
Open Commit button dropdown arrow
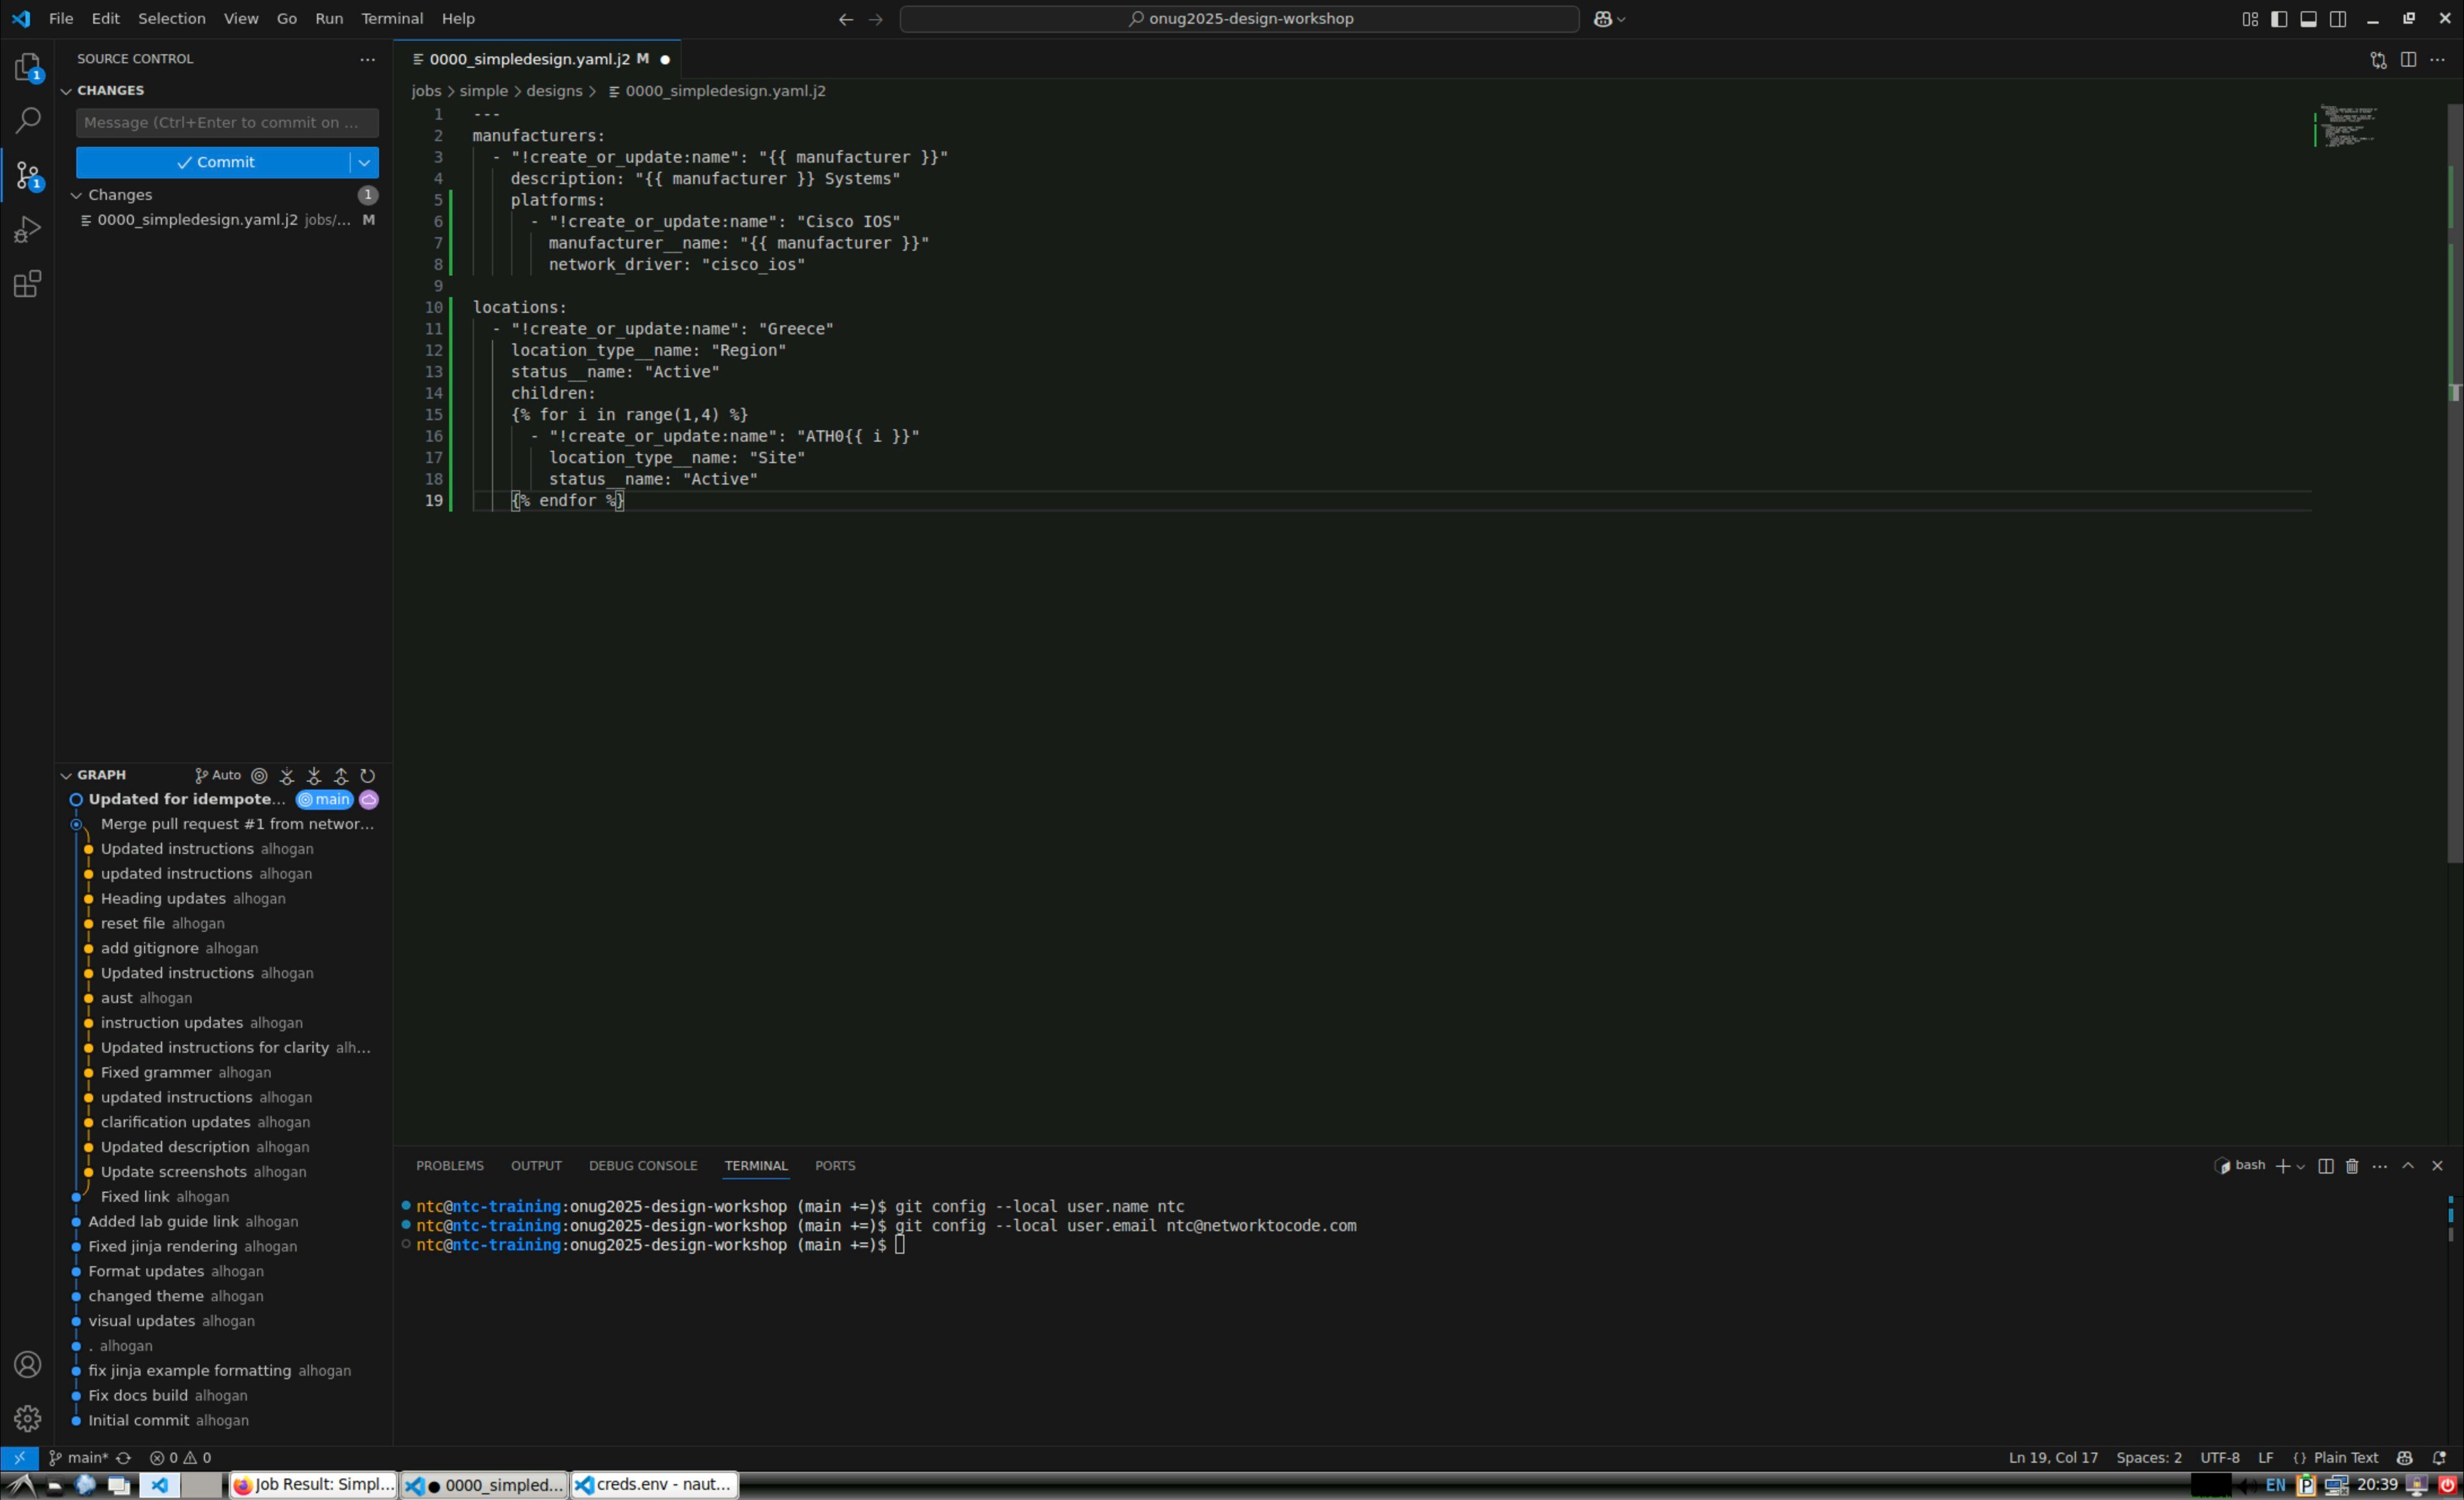[x=364, y=162]
